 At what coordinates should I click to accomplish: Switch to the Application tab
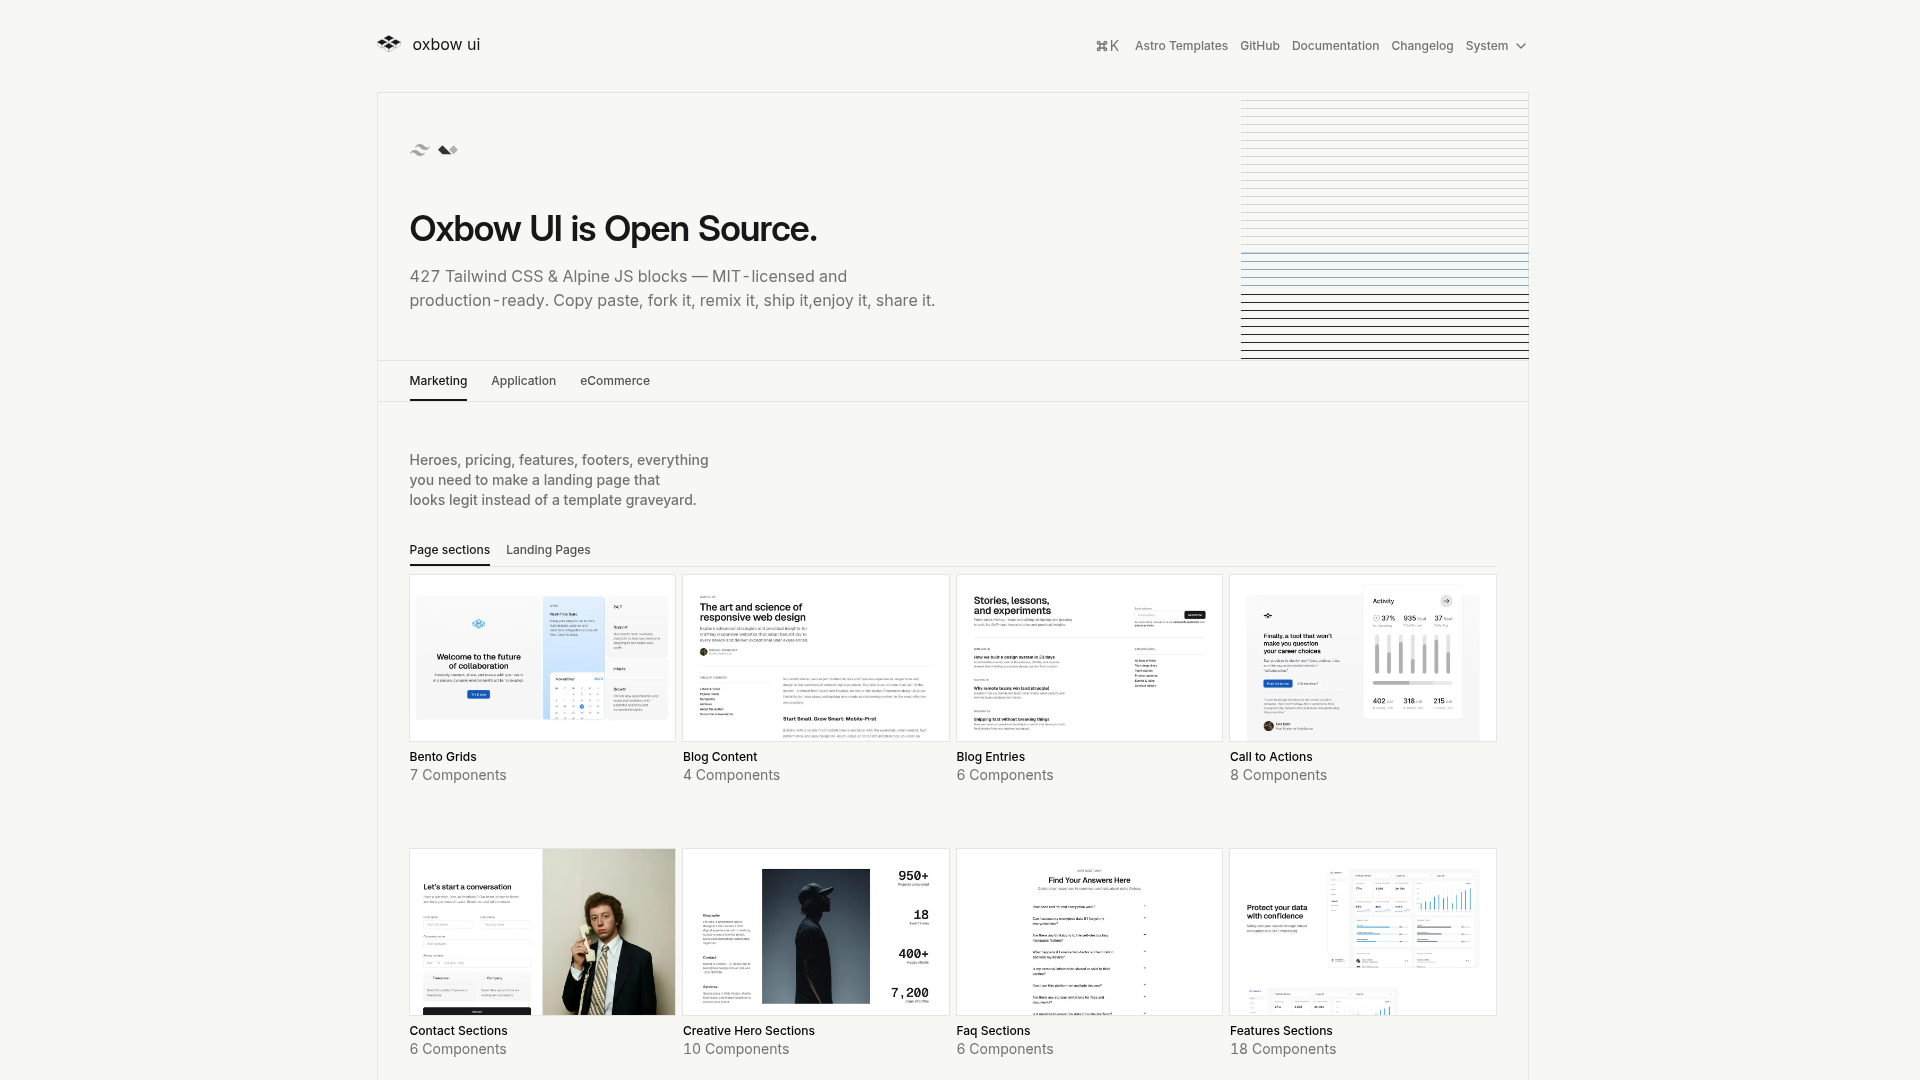523,381
